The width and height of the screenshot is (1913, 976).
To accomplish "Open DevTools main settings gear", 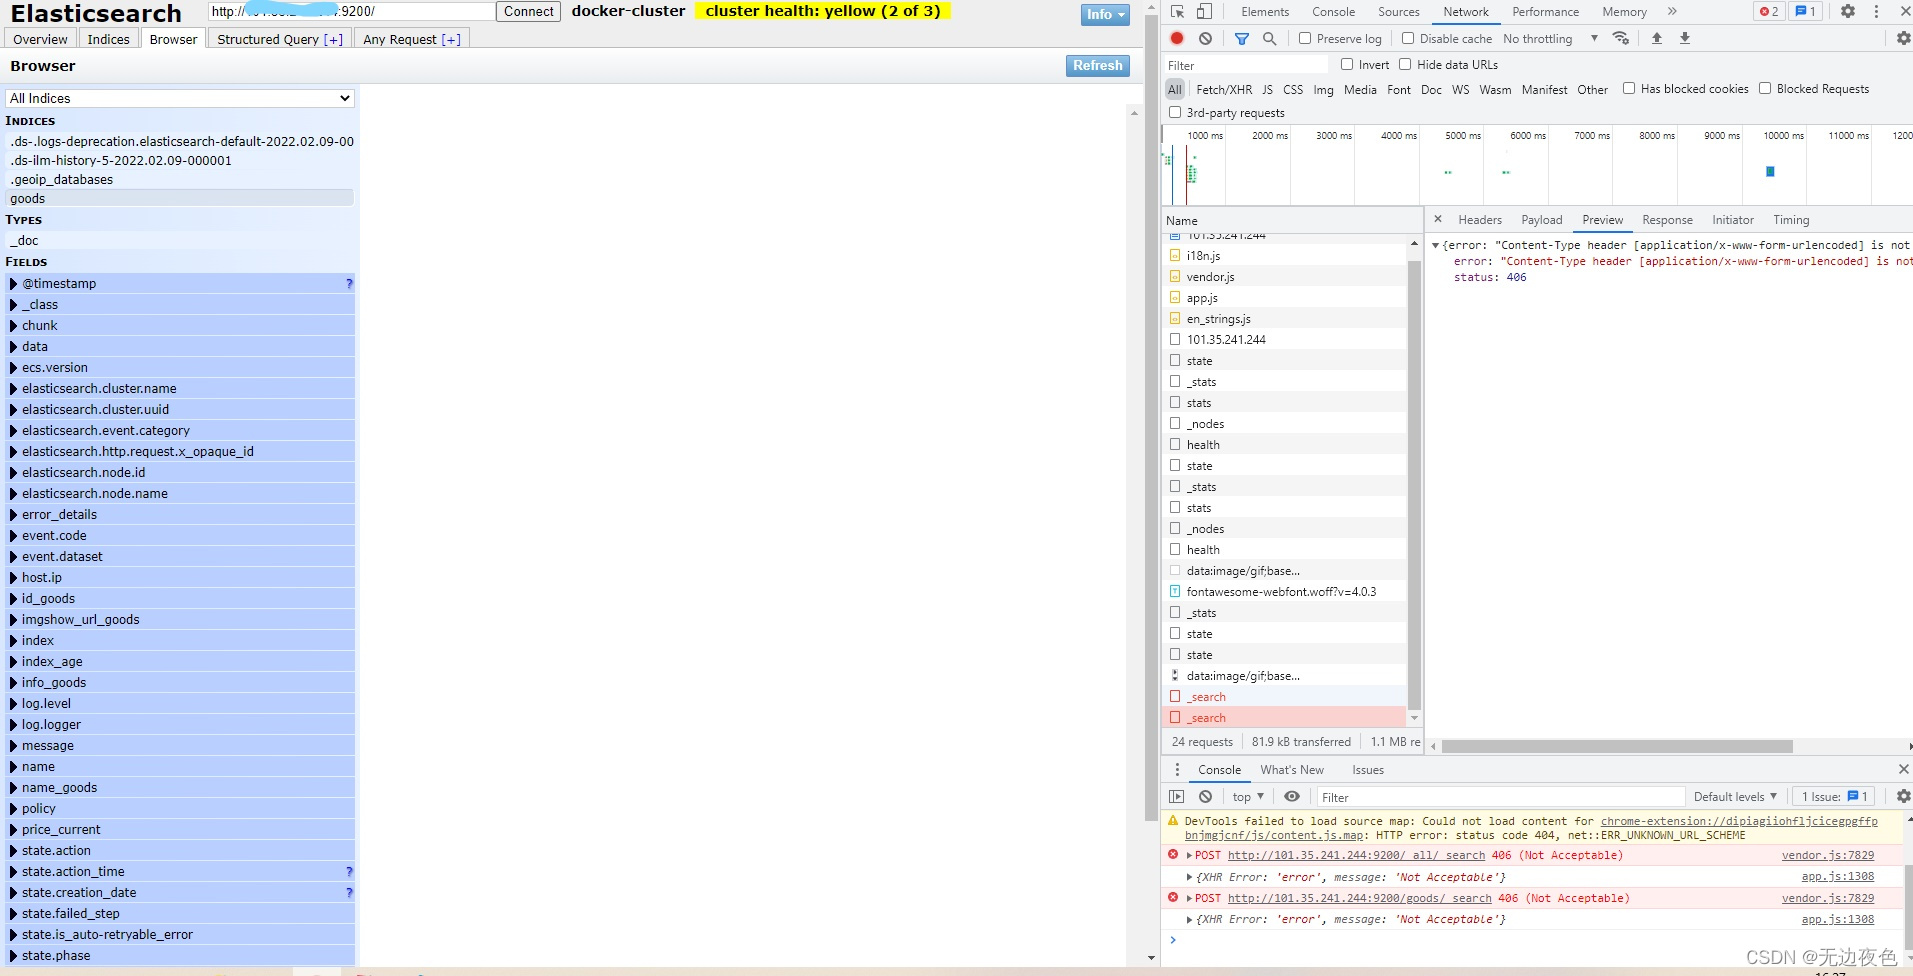I will [x=1847, y=11].
